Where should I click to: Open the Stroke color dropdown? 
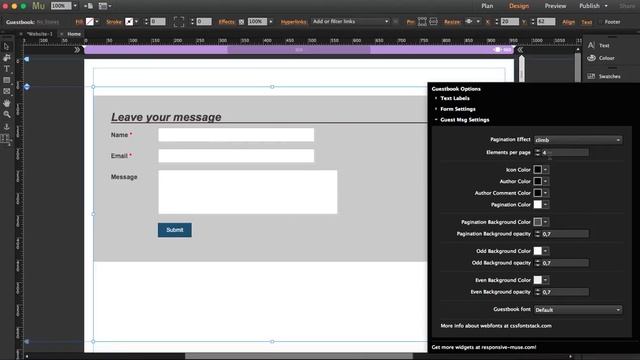coord(136,22)
